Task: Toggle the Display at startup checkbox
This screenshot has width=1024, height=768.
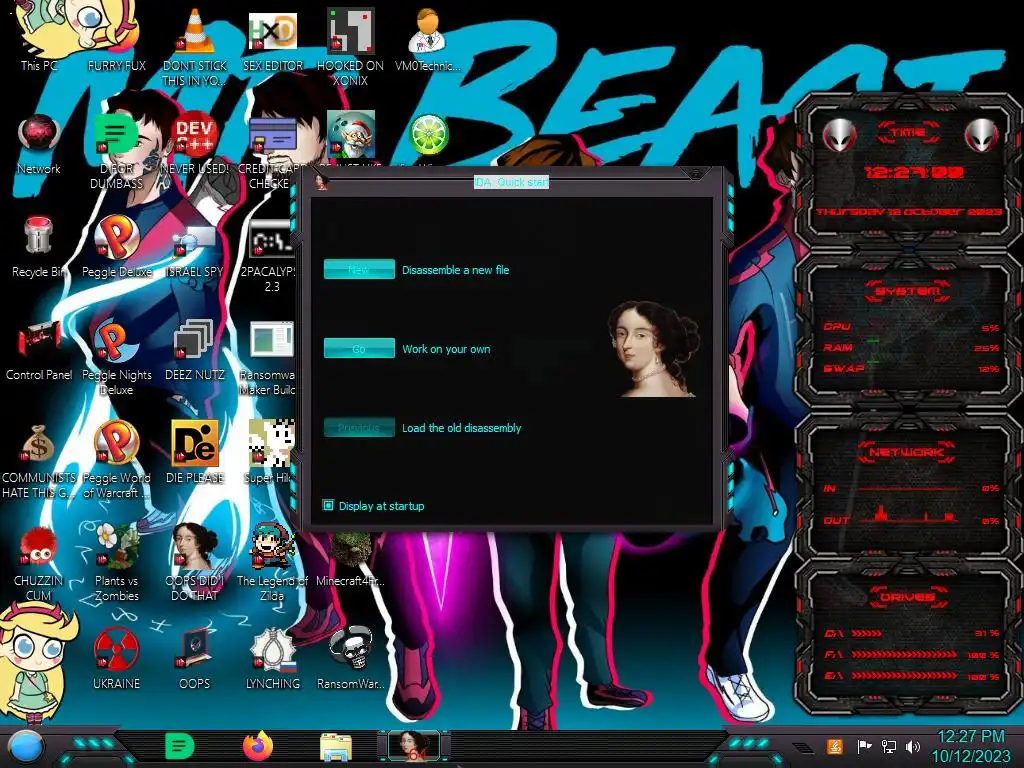Action: click(x=328, y=505)
